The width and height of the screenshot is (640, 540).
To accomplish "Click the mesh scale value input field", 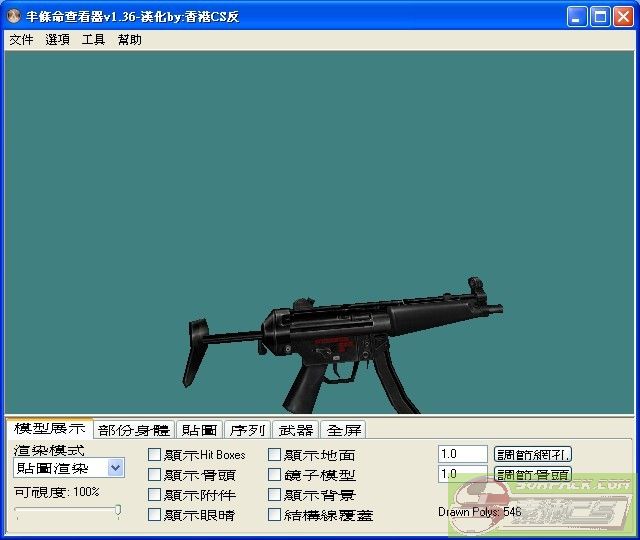I will [x=462, y=454].
